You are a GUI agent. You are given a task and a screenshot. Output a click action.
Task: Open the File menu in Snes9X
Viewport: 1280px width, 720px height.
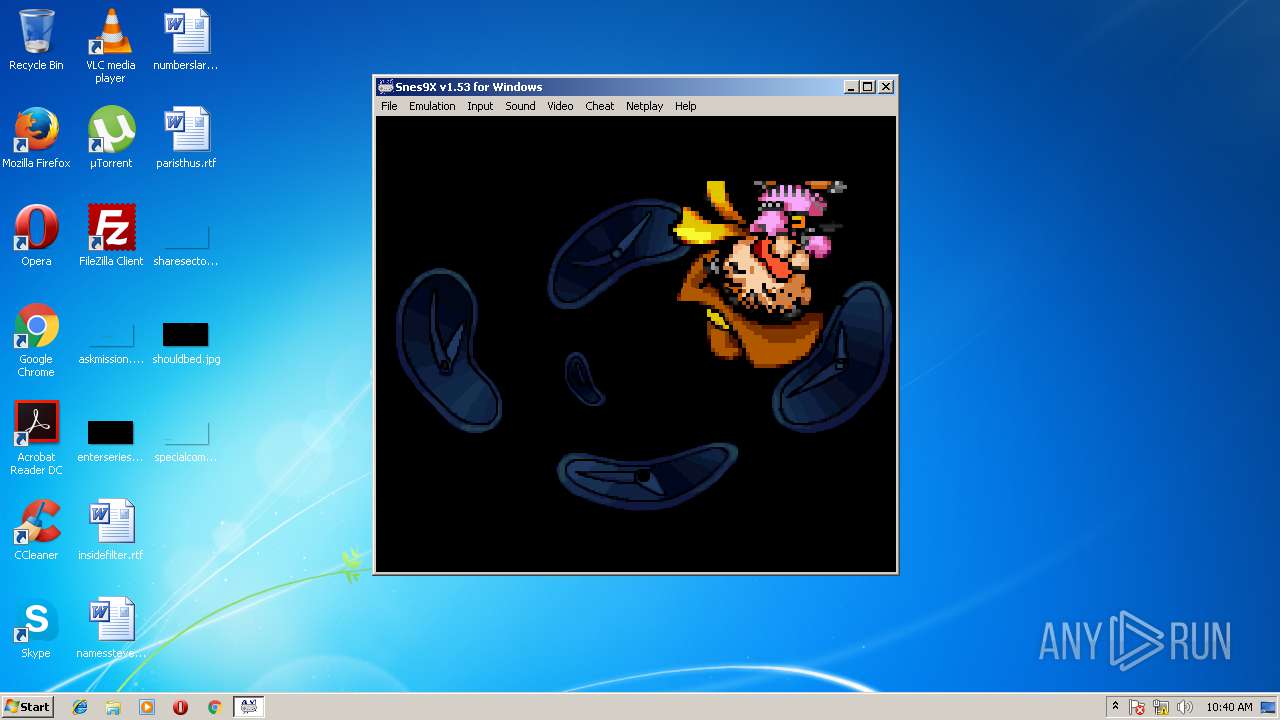[389, 106]
